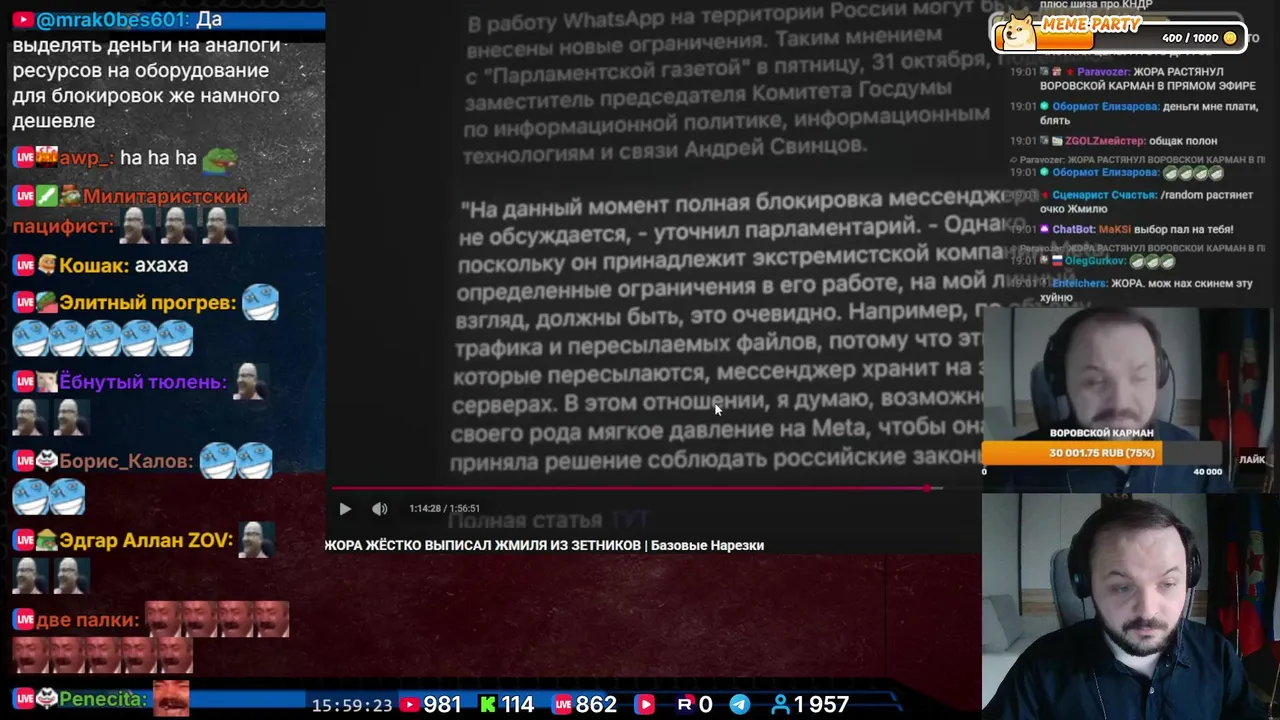Click Обормот Елизарова name before 'деньги мне плати'
This screenshot has width=1280, height=720.
[1105, 106]
